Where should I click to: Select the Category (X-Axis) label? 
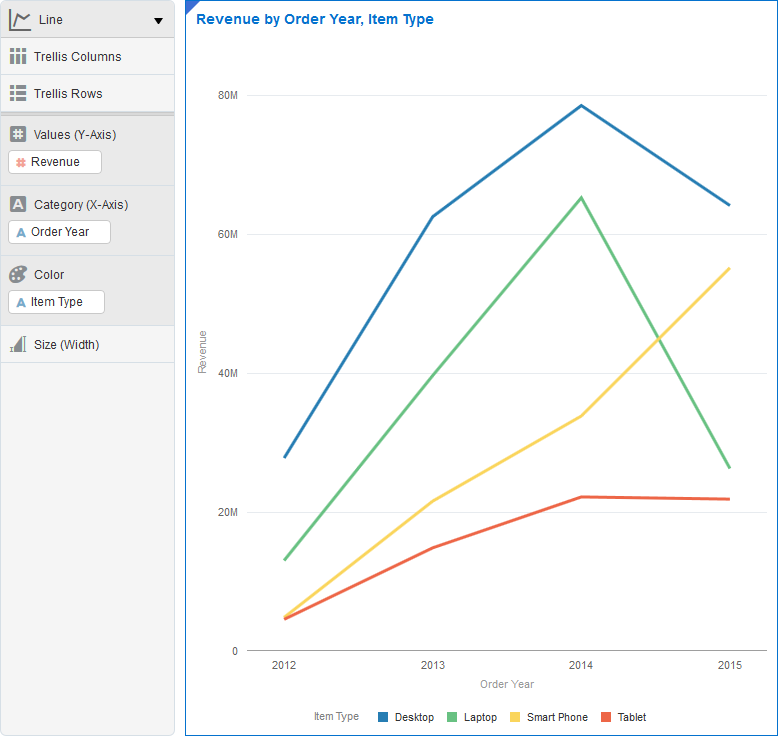(x=81, y=204)
